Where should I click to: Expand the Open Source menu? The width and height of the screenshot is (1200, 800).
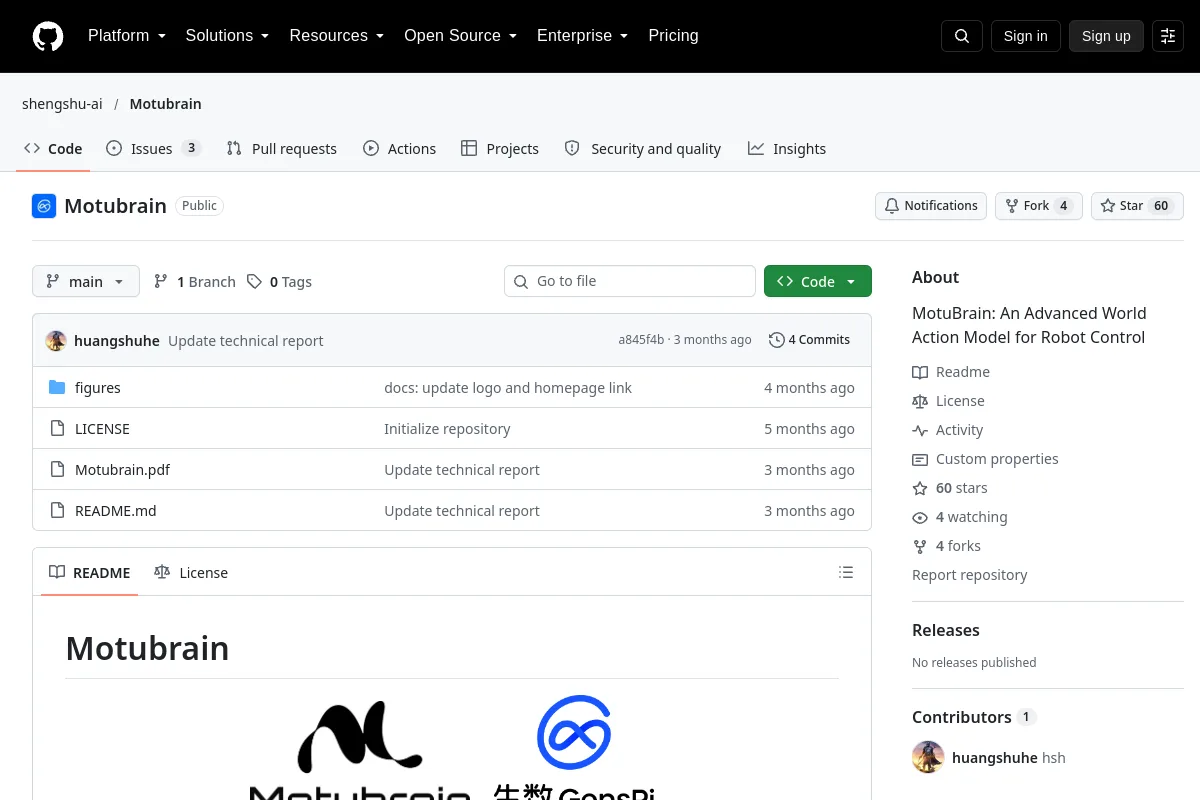pyautogui.click(x=460, y=36)
